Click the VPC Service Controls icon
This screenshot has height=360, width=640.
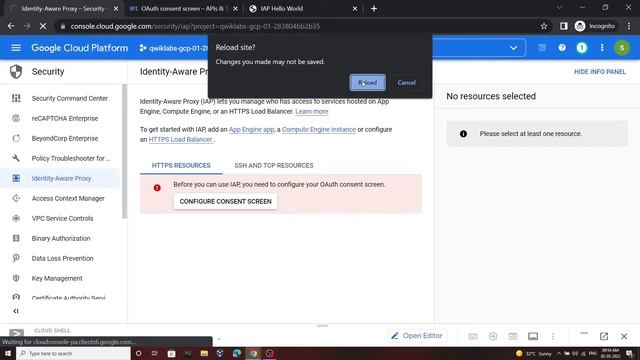tap(16, 218)
